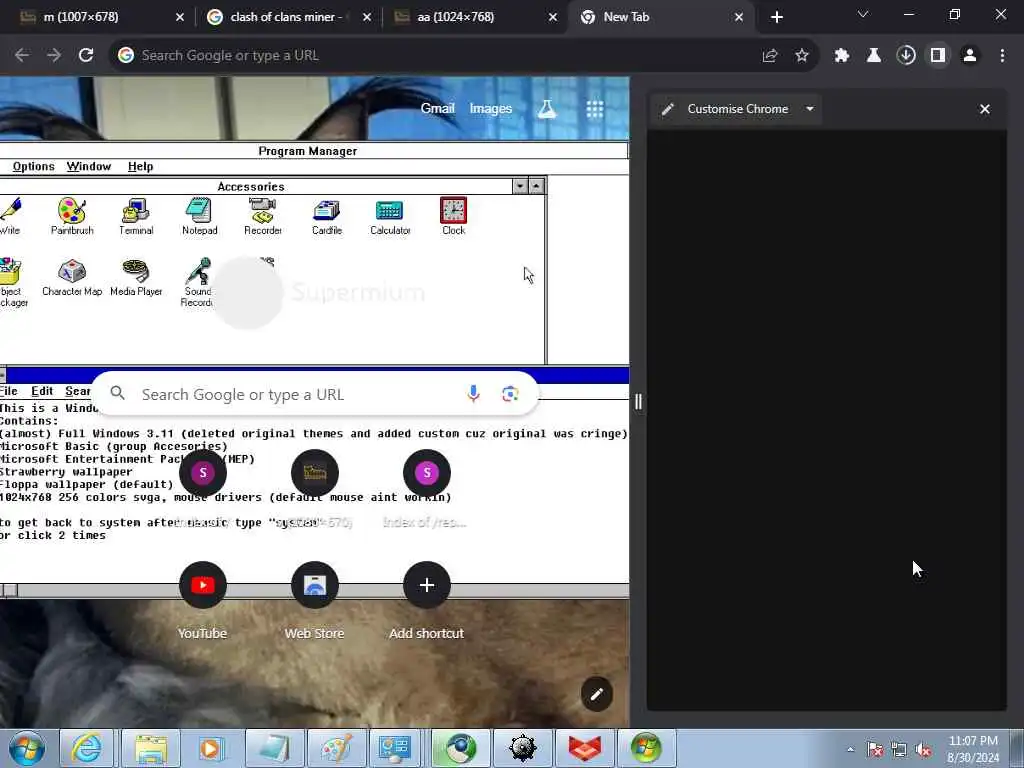Switch to the clash of clans miner tab

pyautogui.click(x=289, y=17)
